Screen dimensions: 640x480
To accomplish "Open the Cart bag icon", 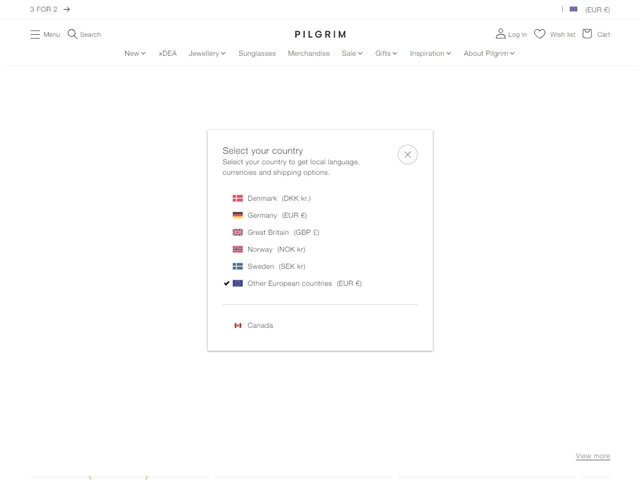I will pyautogui.click(x=587, y=34).
